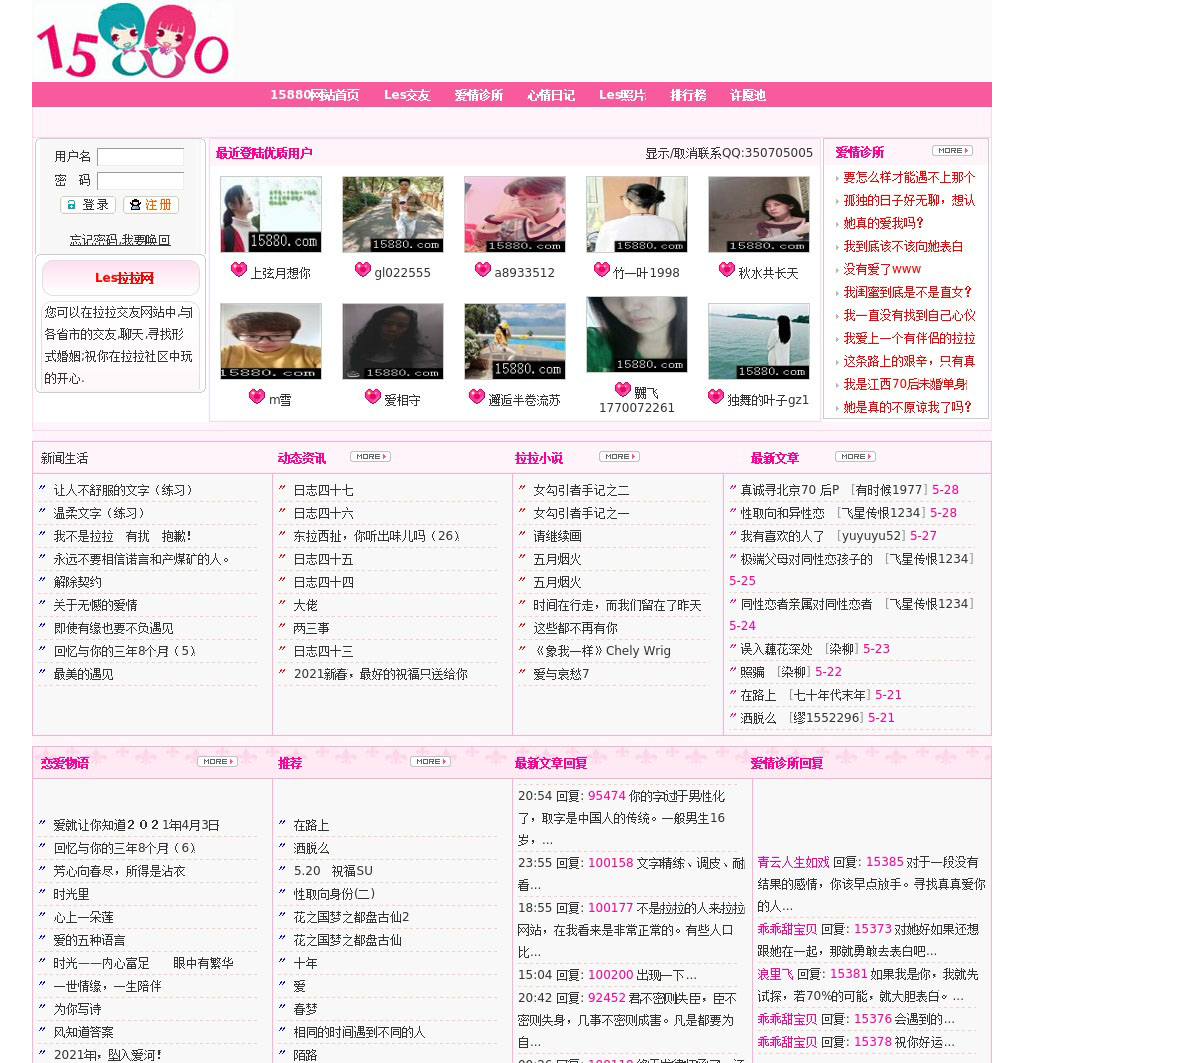Open article 真诚寻北京70 后P
This screenshot has height=1063, width=1200.
click(790, 490)
